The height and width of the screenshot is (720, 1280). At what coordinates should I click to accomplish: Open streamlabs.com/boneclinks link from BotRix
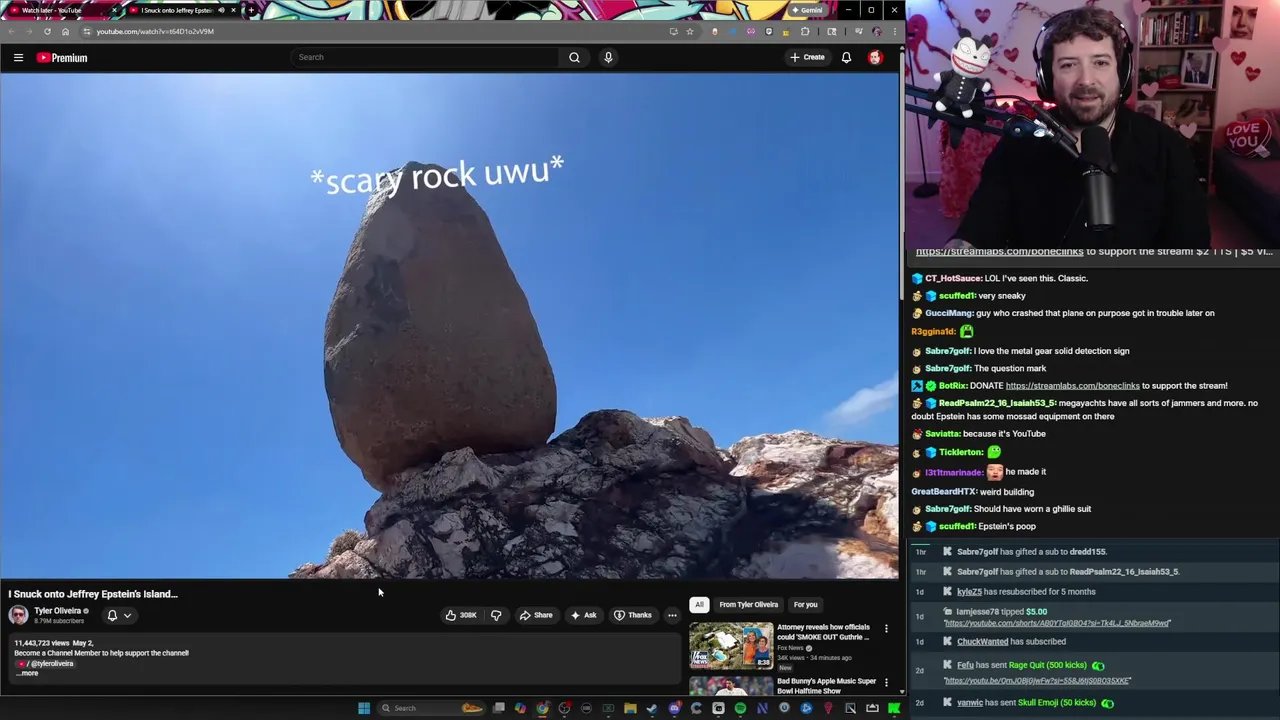click(x=1072, y=386)
